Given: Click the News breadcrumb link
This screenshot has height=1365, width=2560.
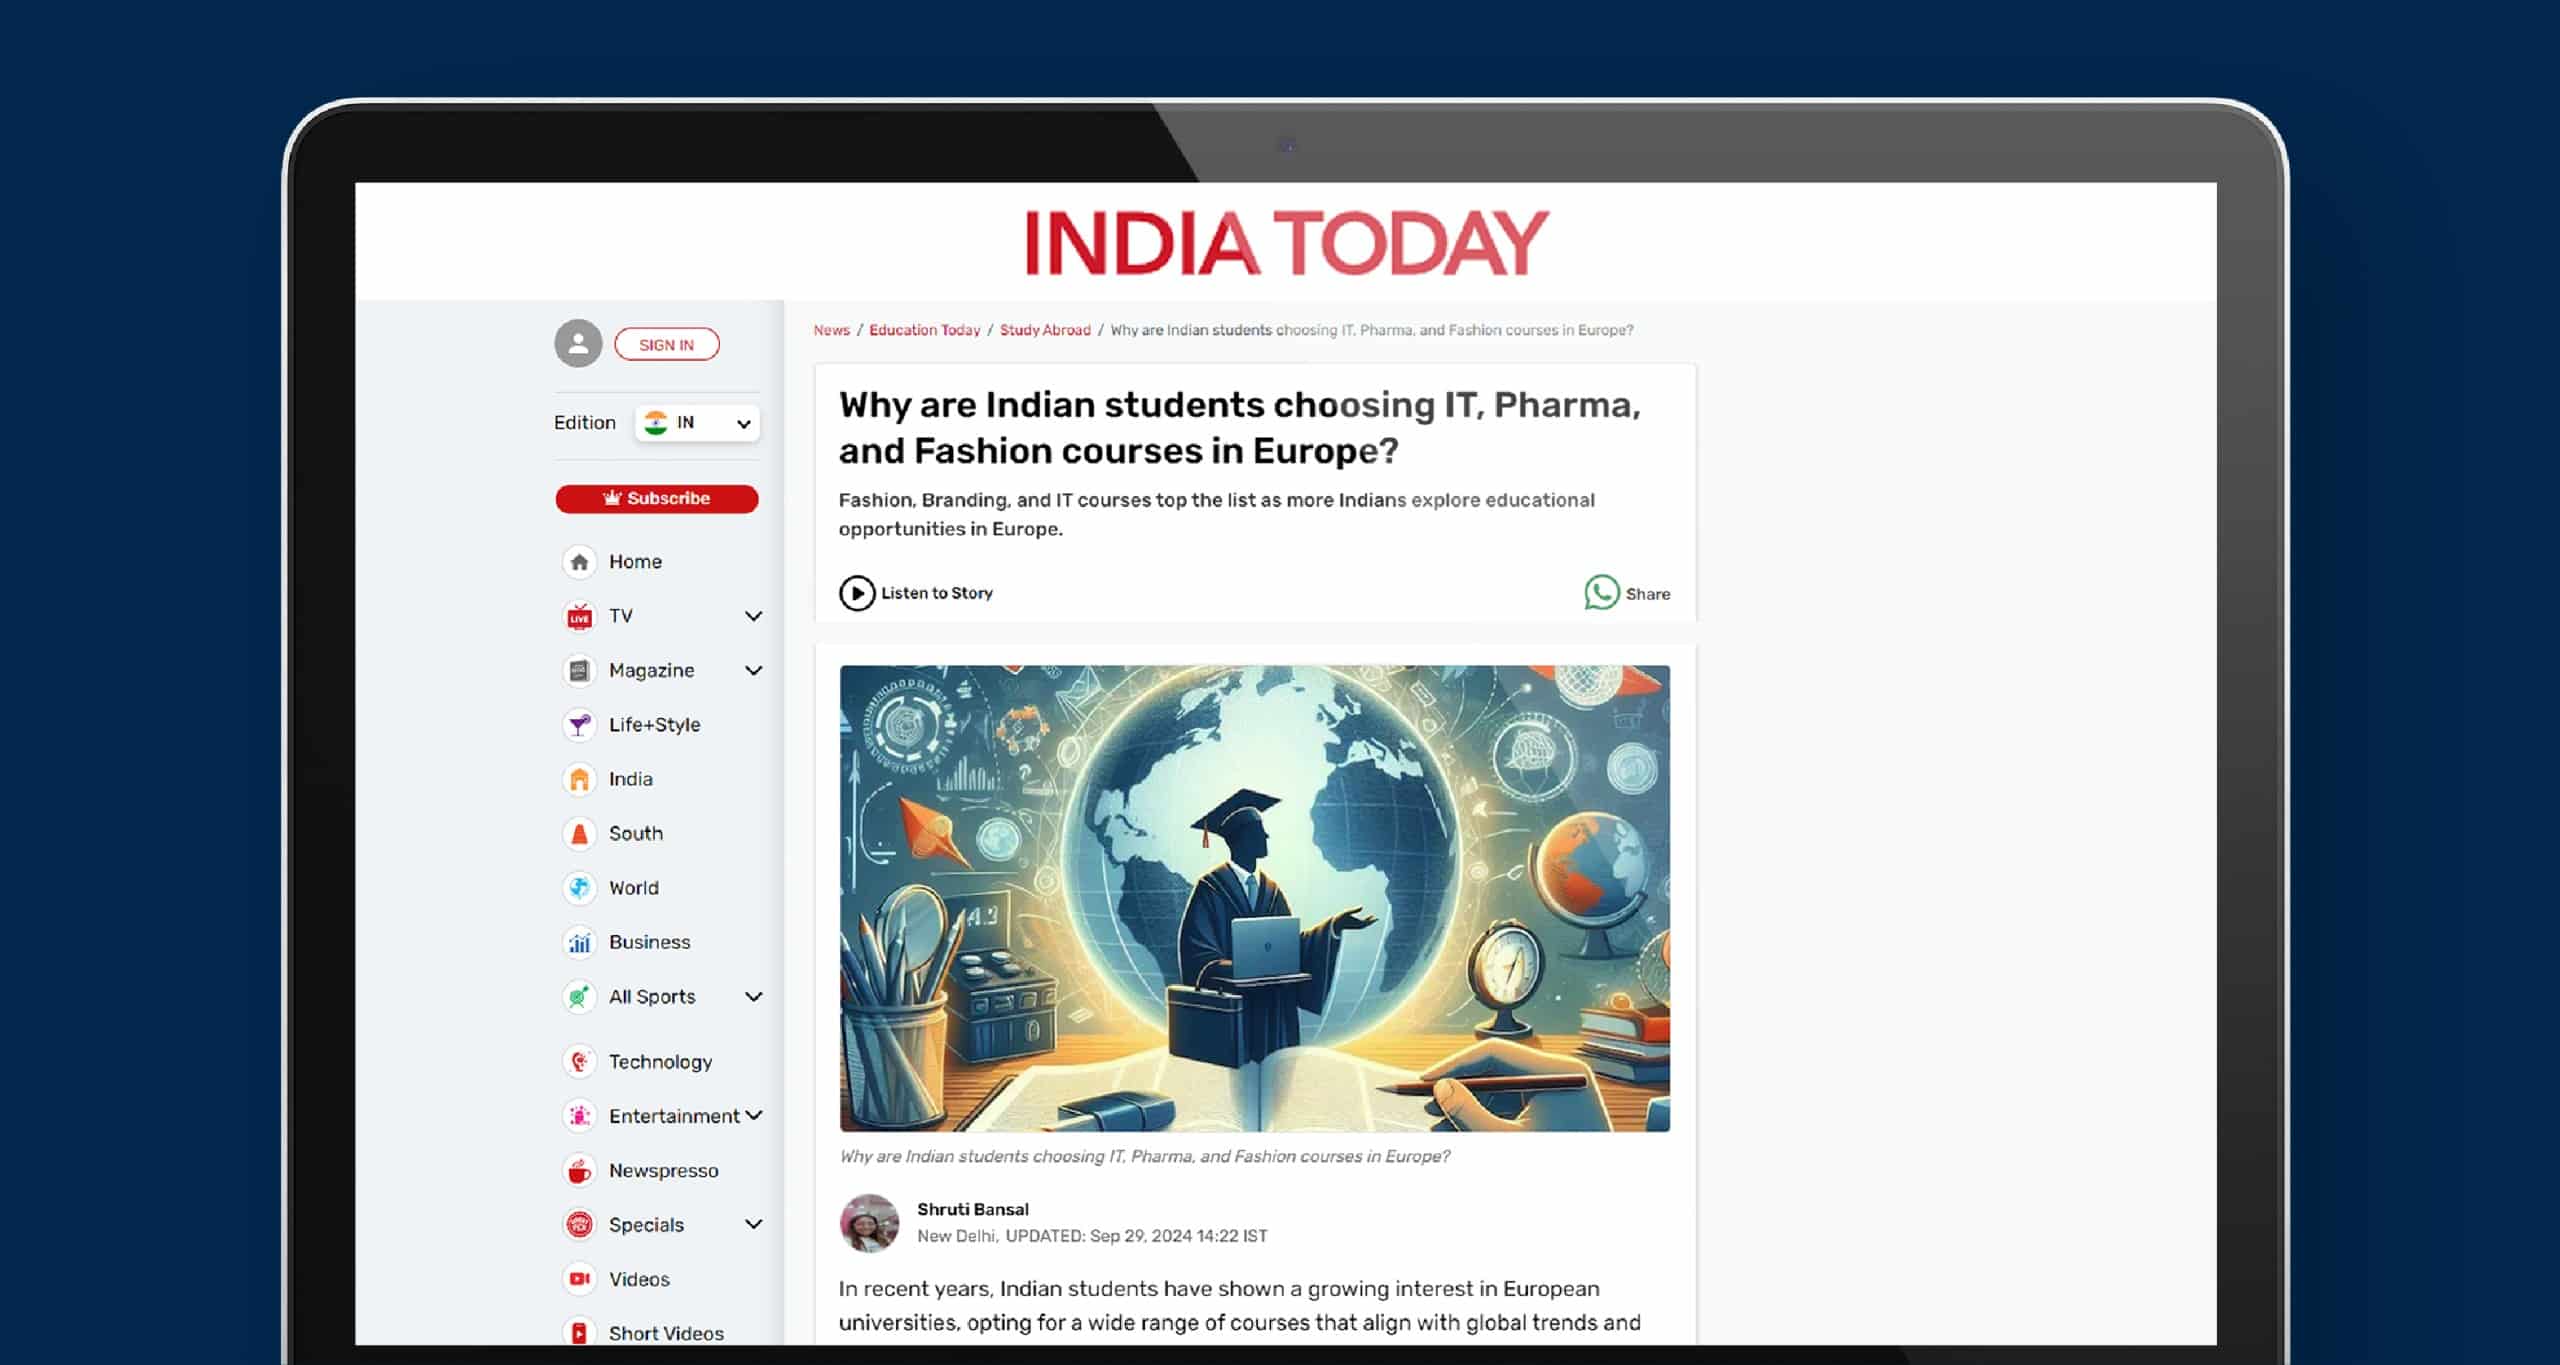Looking at the screenshot, I should click(831, 330).
